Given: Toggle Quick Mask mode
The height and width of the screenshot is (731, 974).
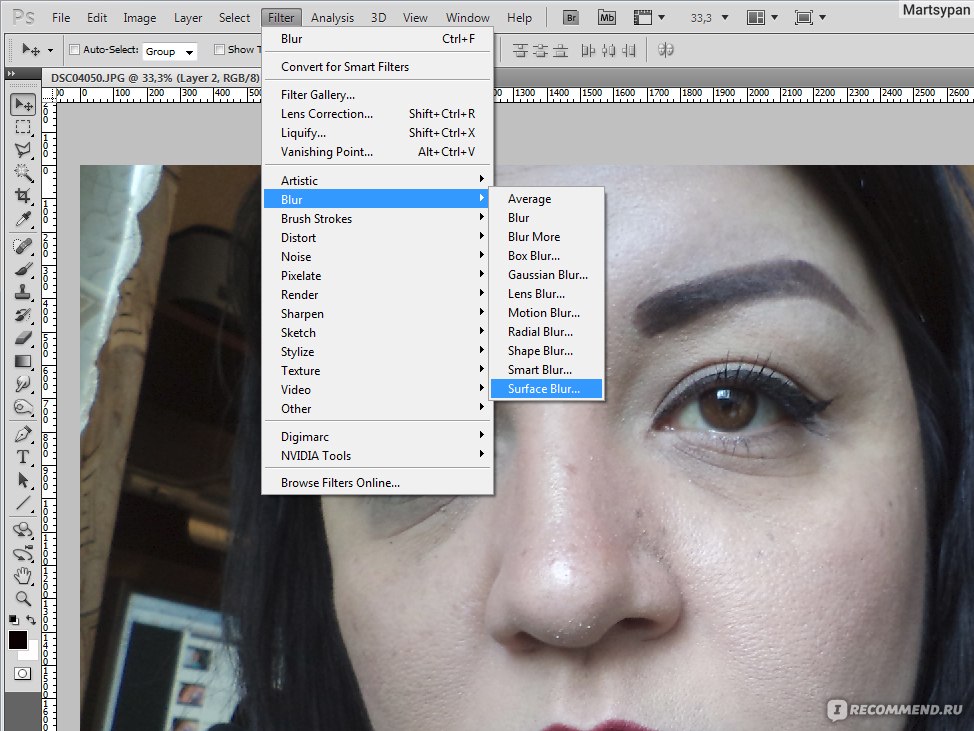Looking at the screenshot, I should tap(22, 674).
